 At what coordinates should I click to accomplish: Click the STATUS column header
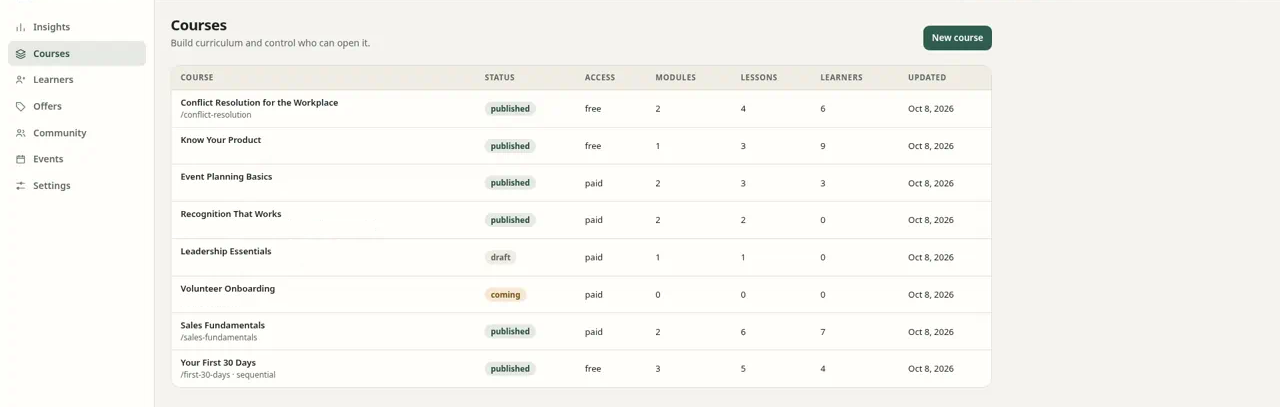[500, 77]
